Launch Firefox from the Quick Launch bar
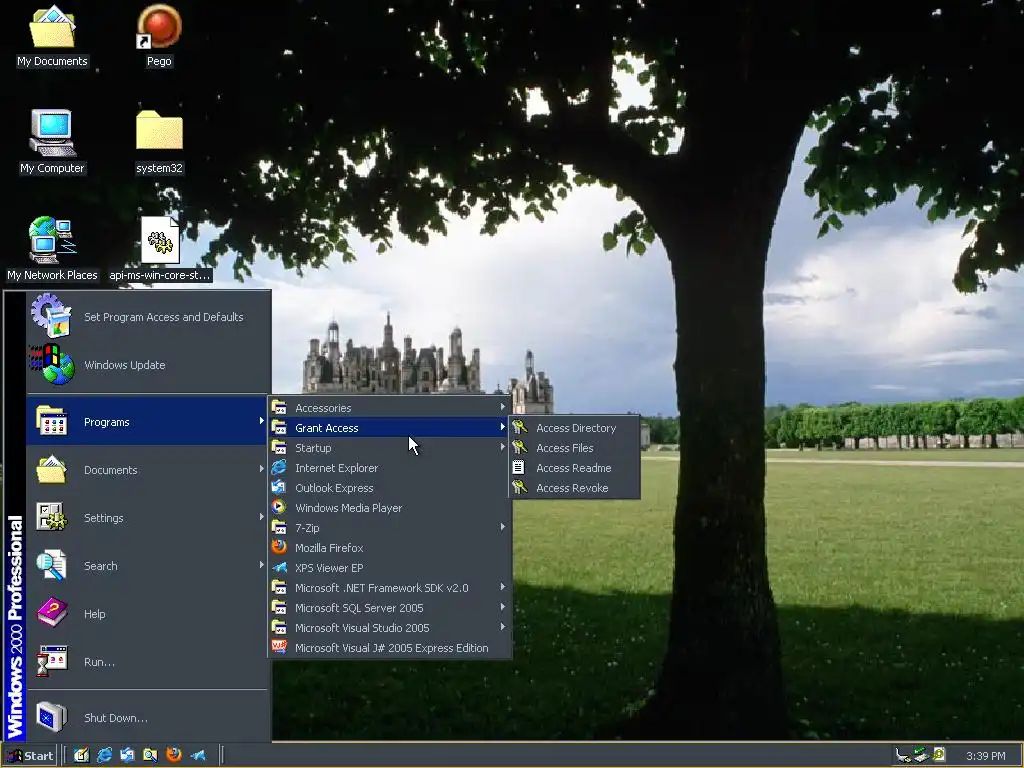The image size is (1024, 768). 174,755
